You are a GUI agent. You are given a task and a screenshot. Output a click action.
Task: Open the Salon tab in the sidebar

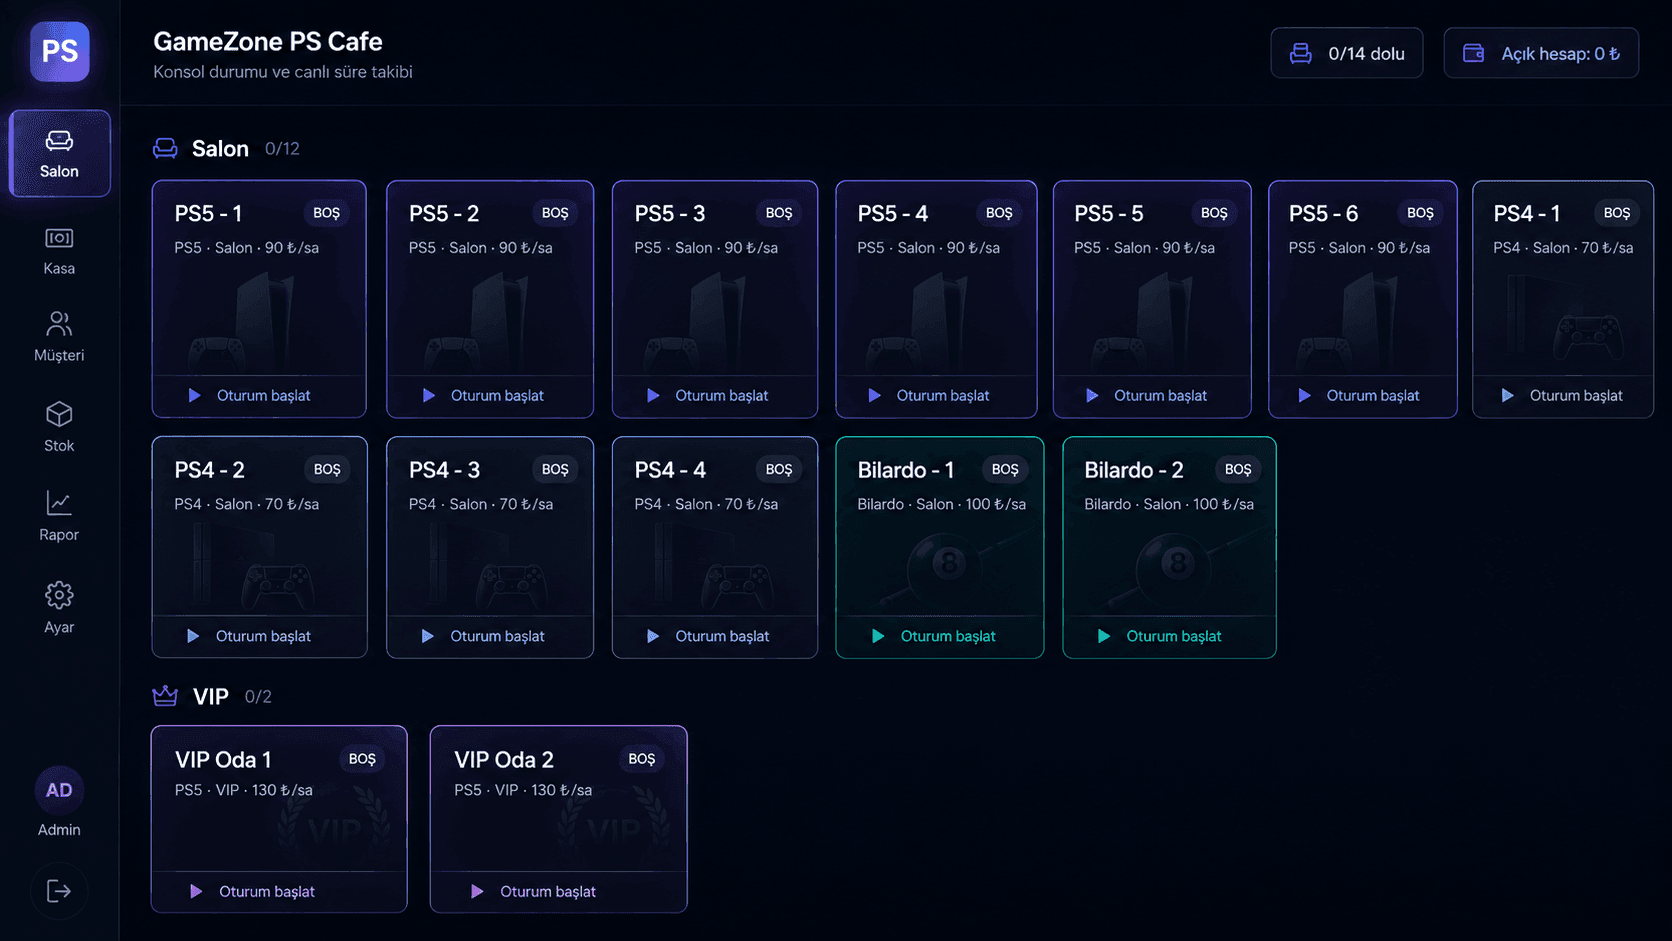[x=60, y=153]
